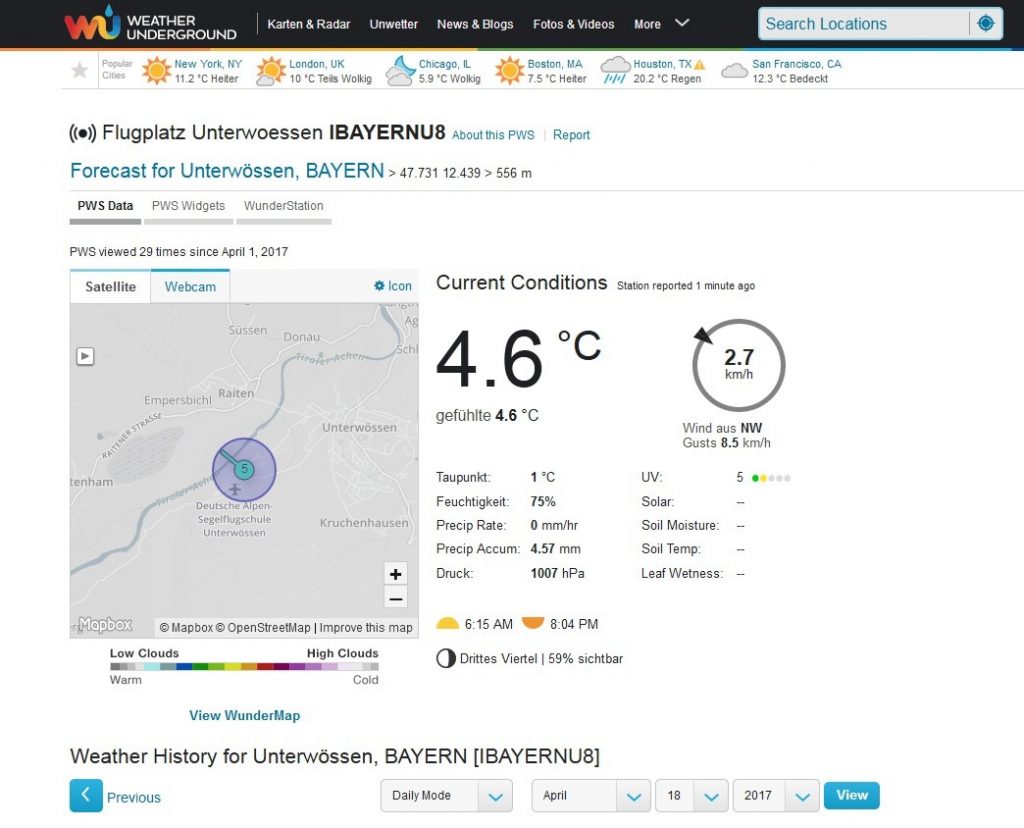Click the 1007 hPa pressure value

(x=557, y=573)
